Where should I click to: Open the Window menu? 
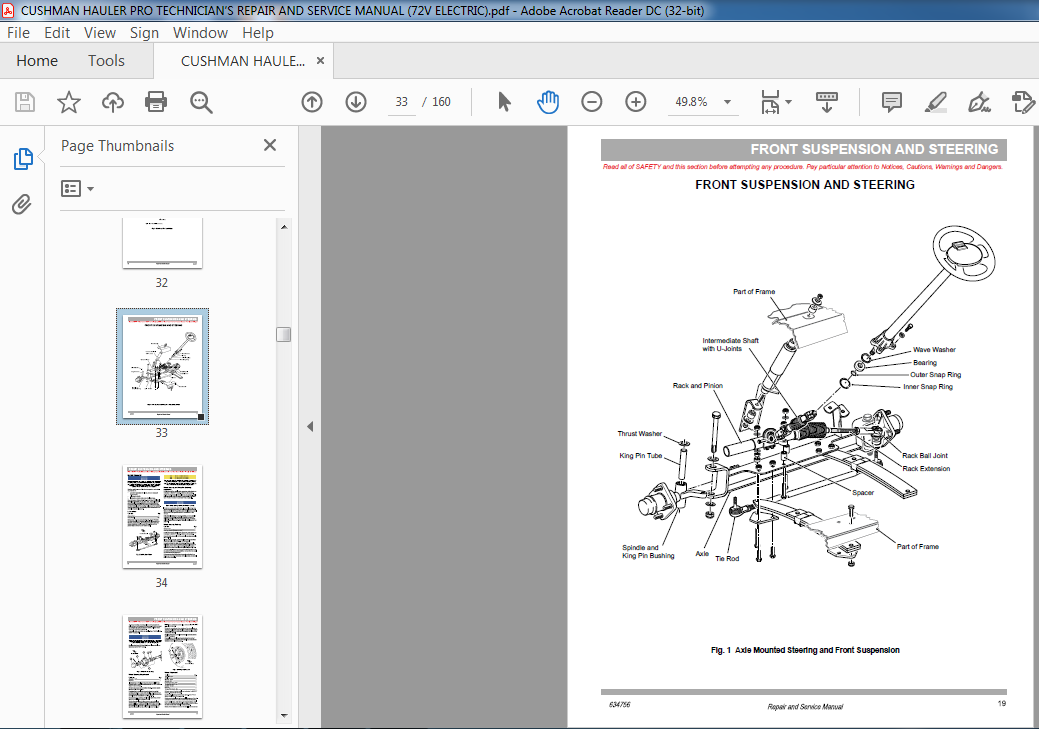[200, 32]
